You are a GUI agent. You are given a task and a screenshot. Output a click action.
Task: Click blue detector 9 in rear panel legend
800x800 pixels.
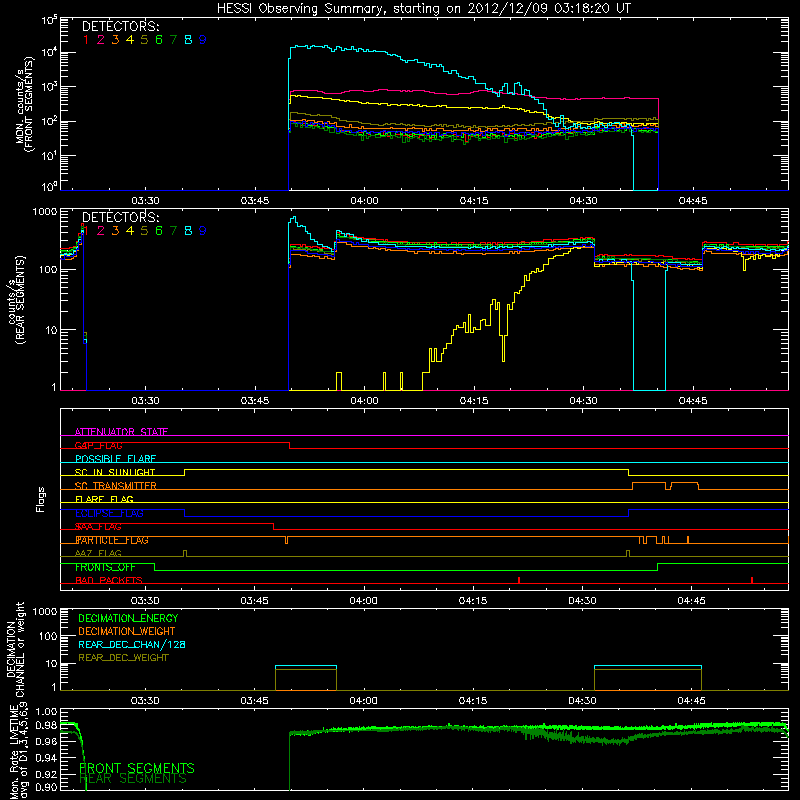[x=203, y=231]
